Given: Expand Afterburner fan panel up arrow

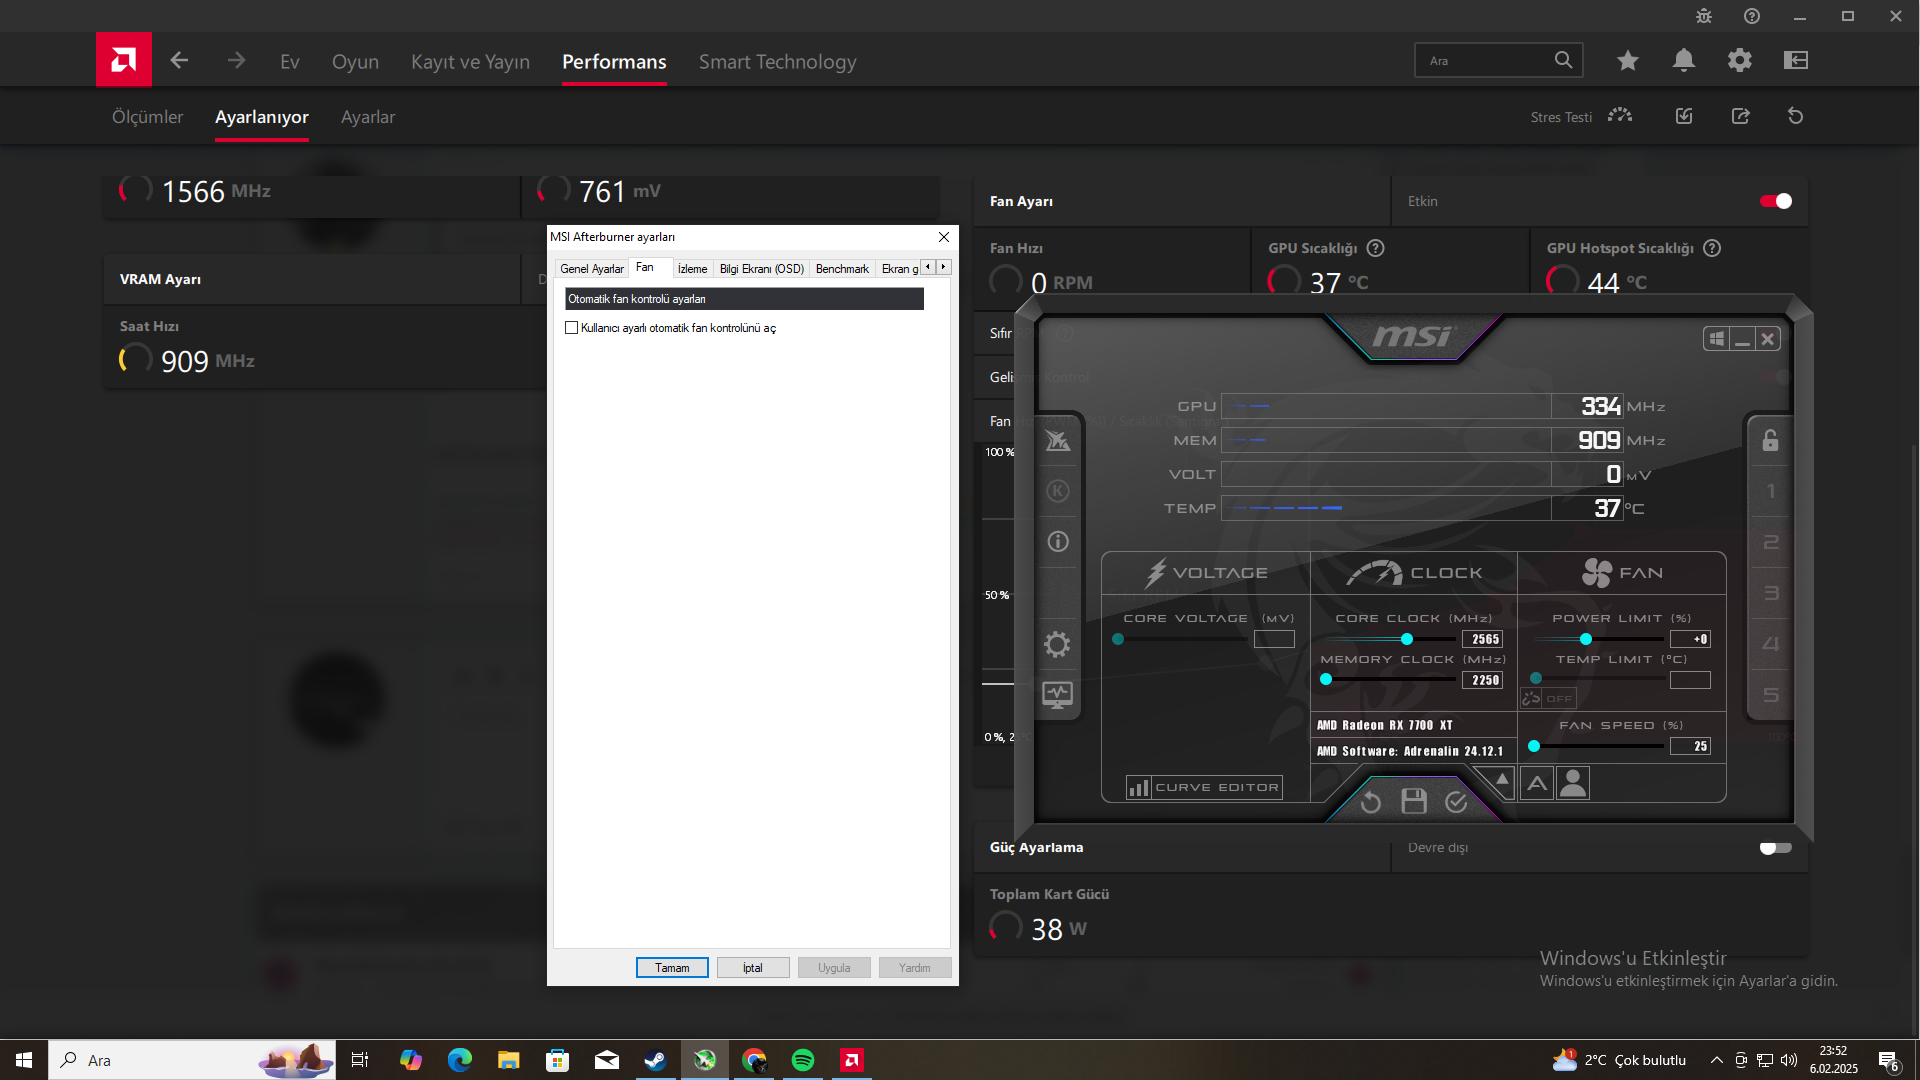Looking at the screenshot, I should [1502, 780].
